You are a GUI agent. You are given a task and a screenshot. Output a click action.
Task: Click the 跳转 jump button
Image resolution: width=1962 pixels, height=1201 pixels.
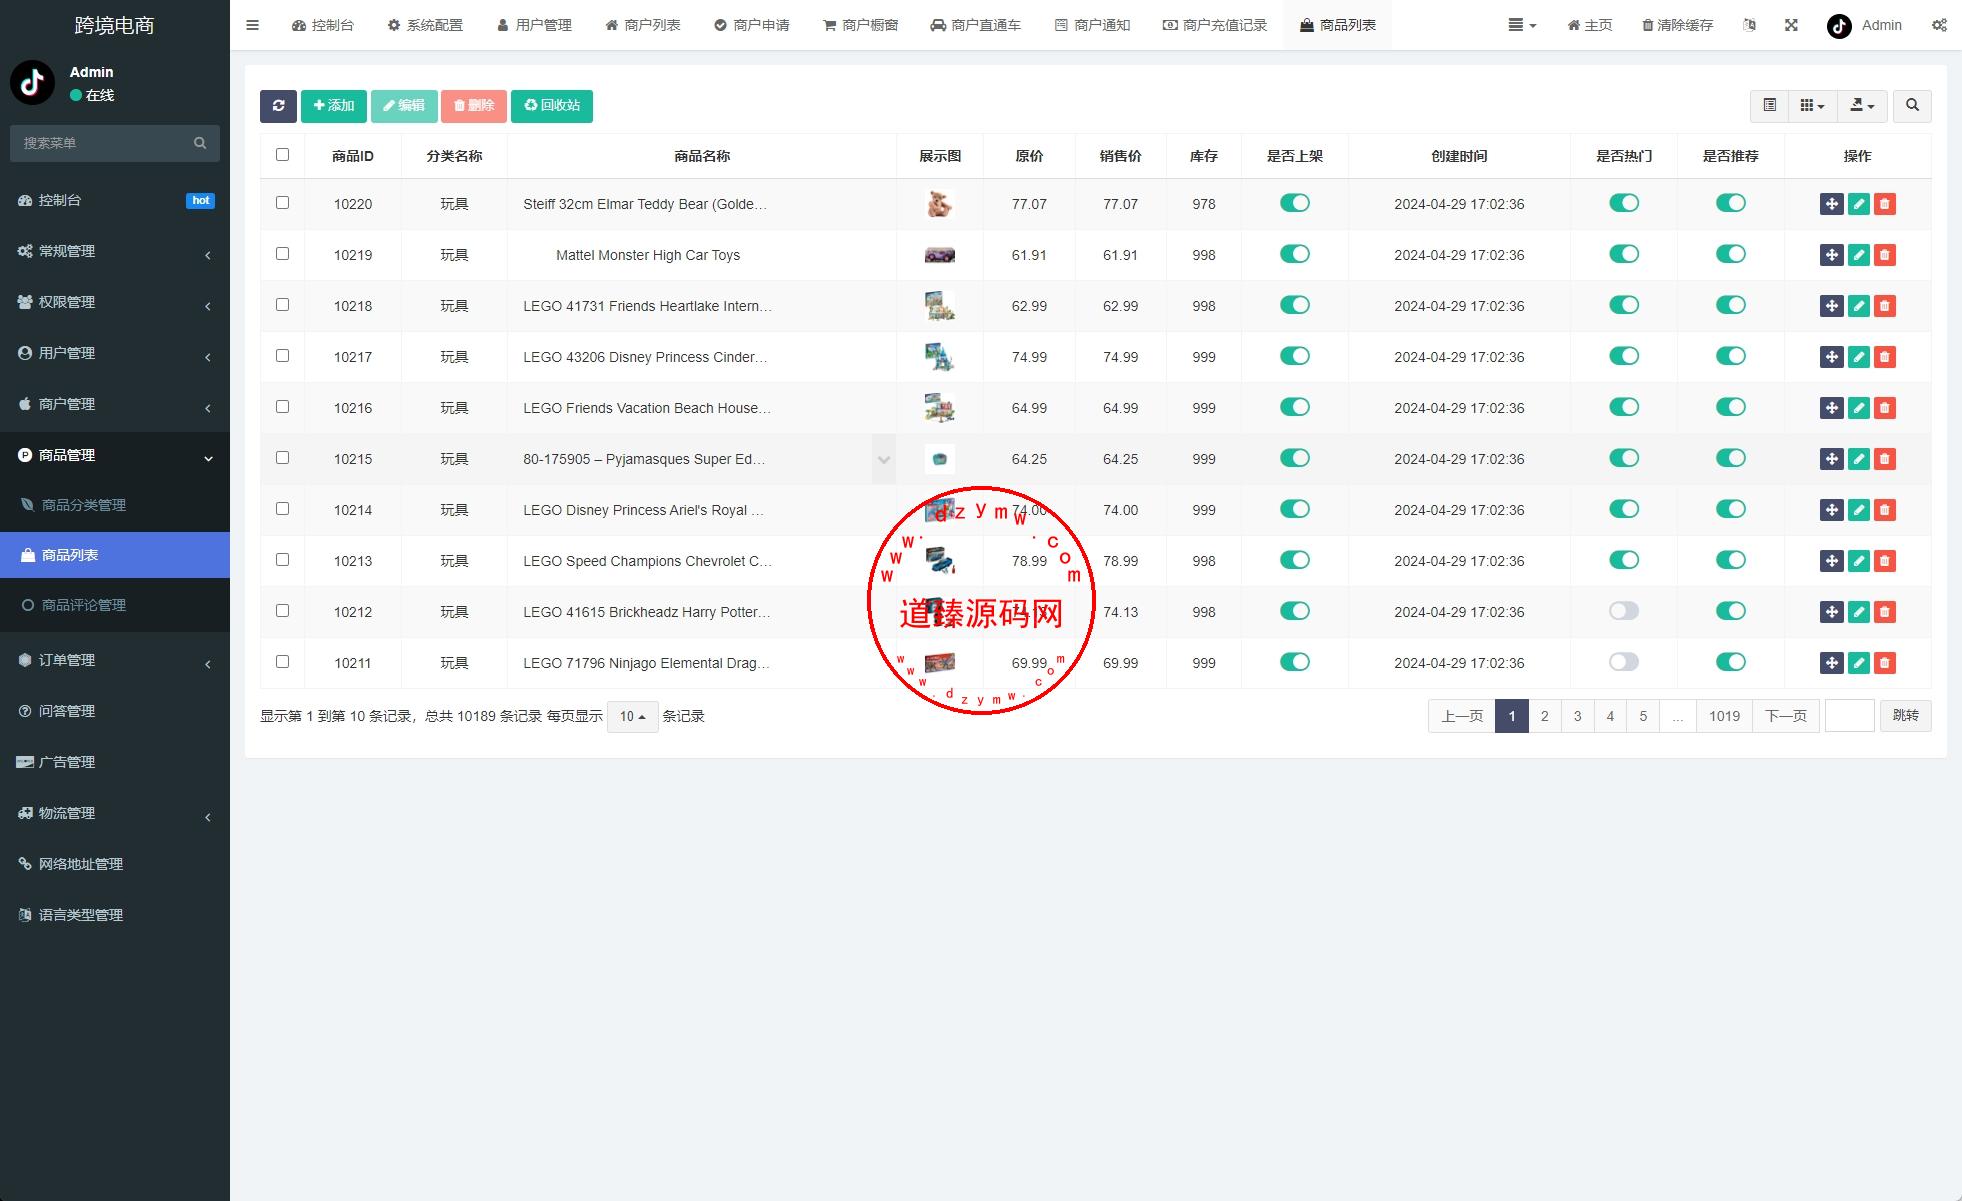pos(1906,716)
